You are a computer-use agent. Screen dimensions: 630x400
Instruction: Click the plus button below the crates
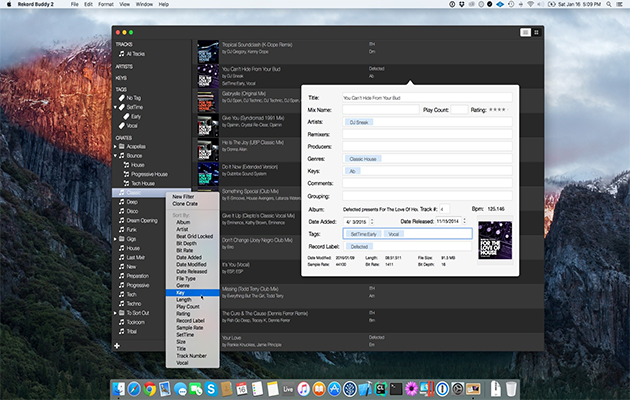click(x=117, y=345)
